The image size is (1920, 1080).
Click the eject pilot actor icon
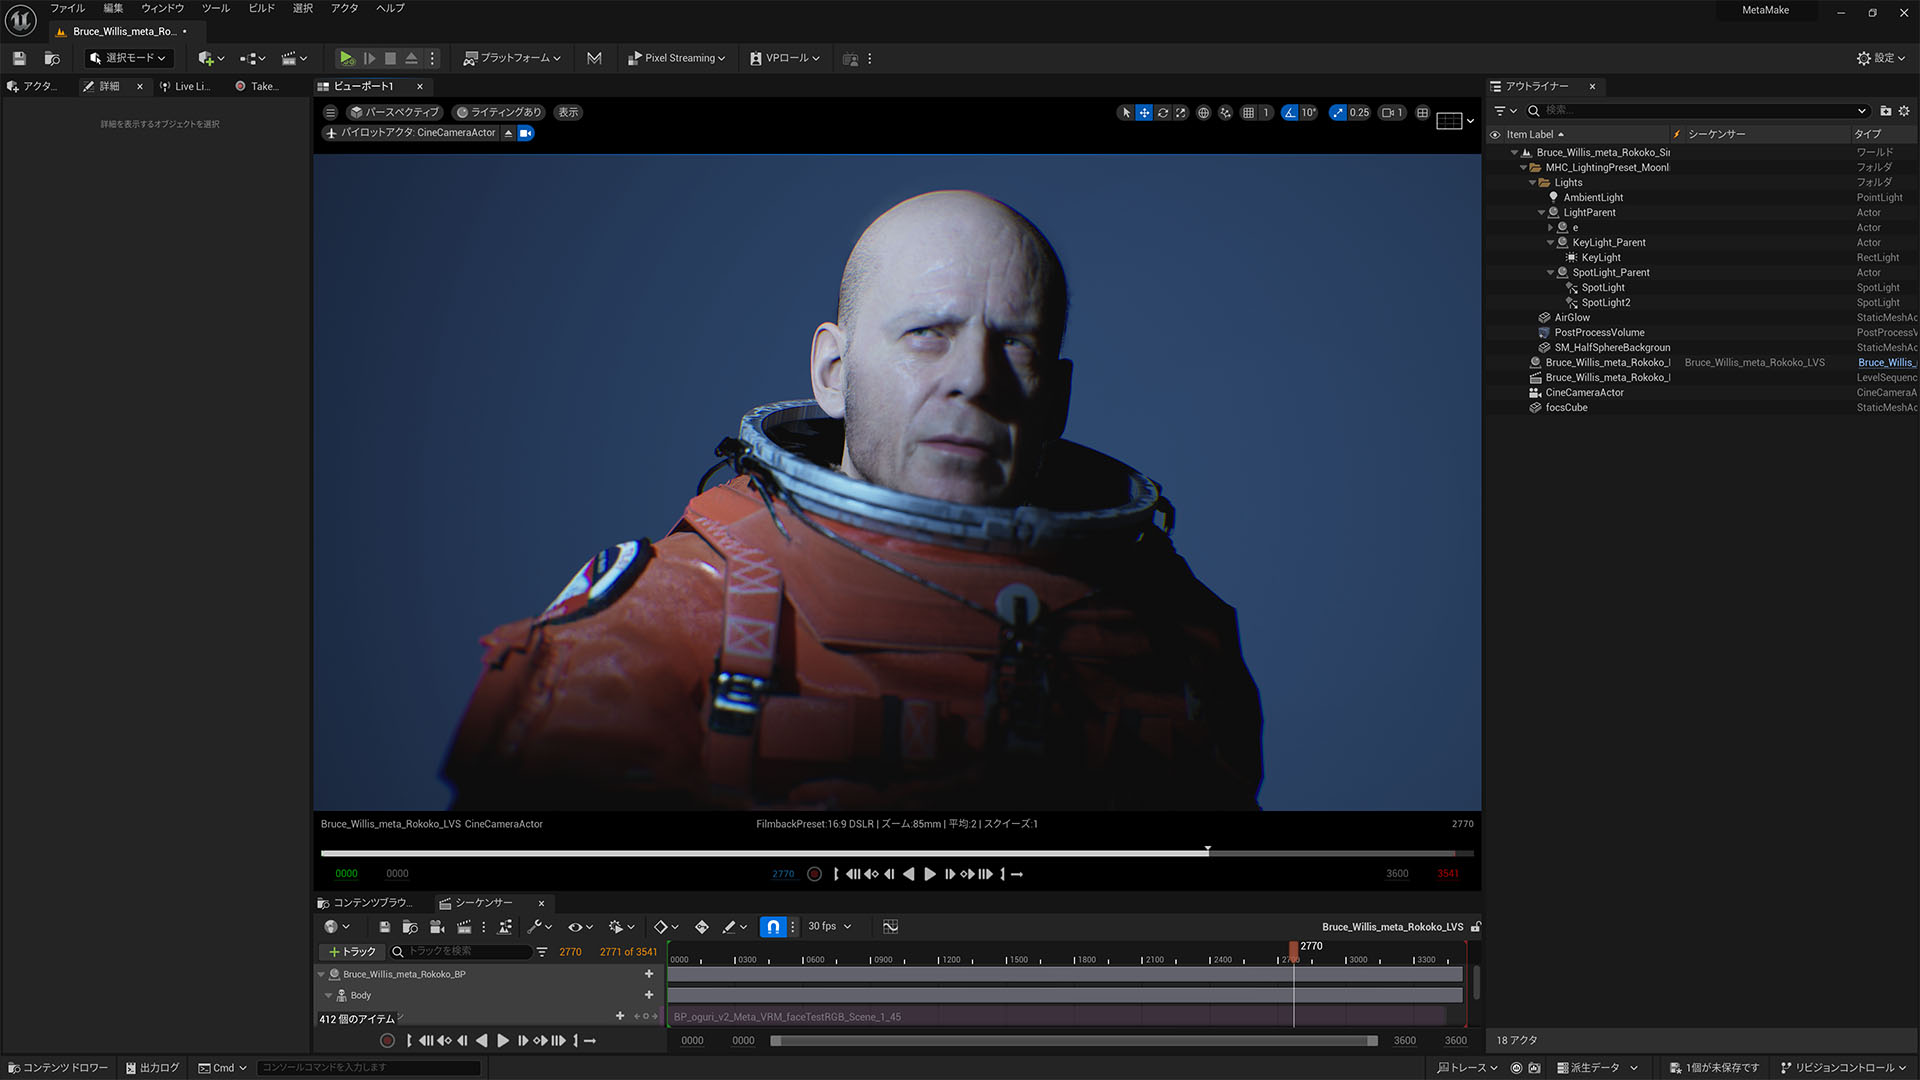pyautogui.click(x=508, y=133)
